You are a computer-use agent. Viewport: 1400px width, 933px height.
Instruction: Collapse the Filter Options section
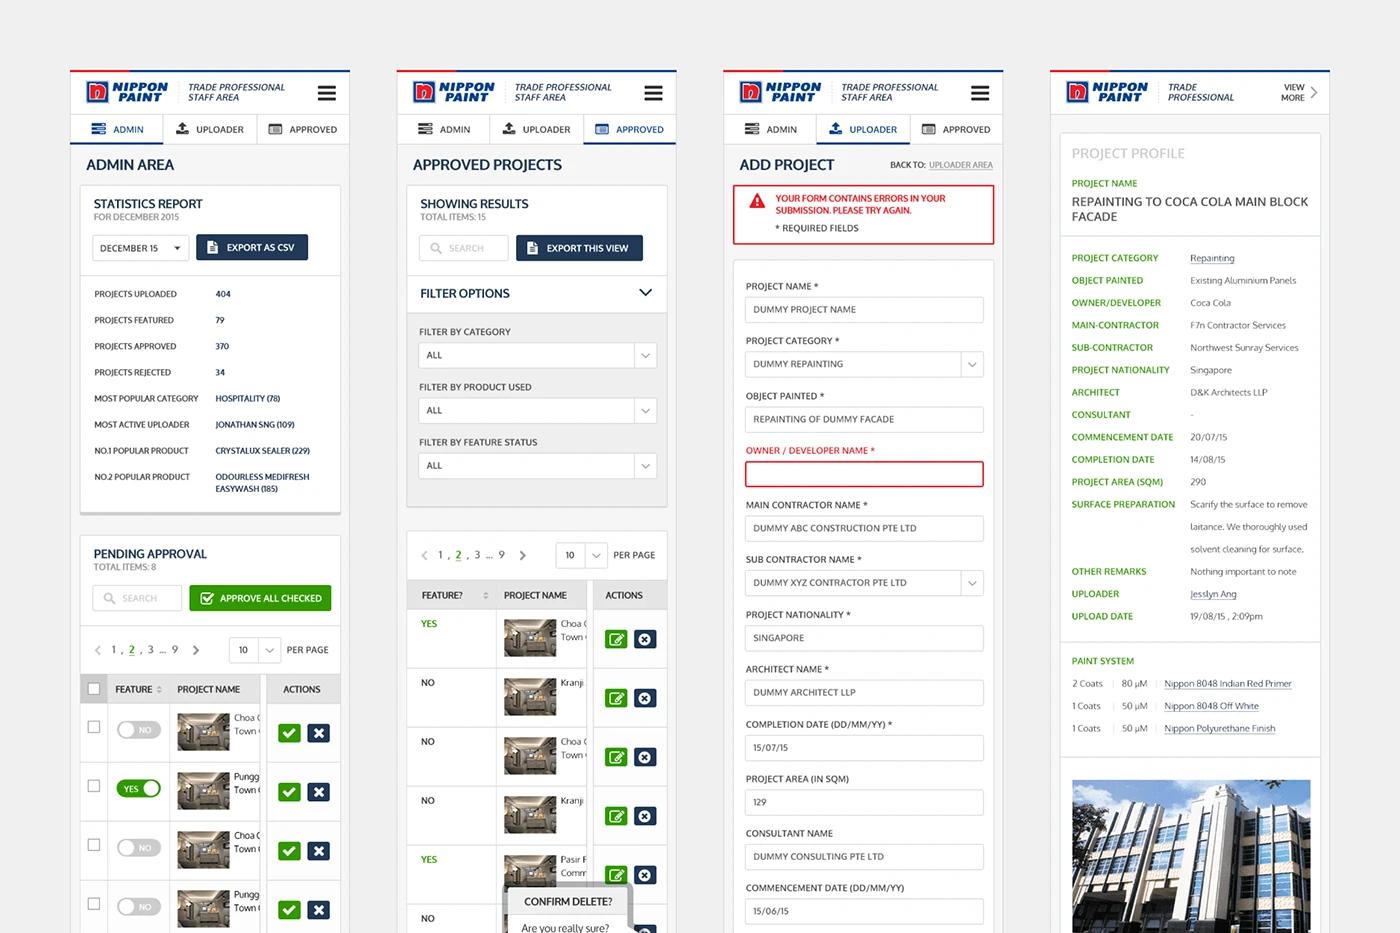[x=645, y=293]
